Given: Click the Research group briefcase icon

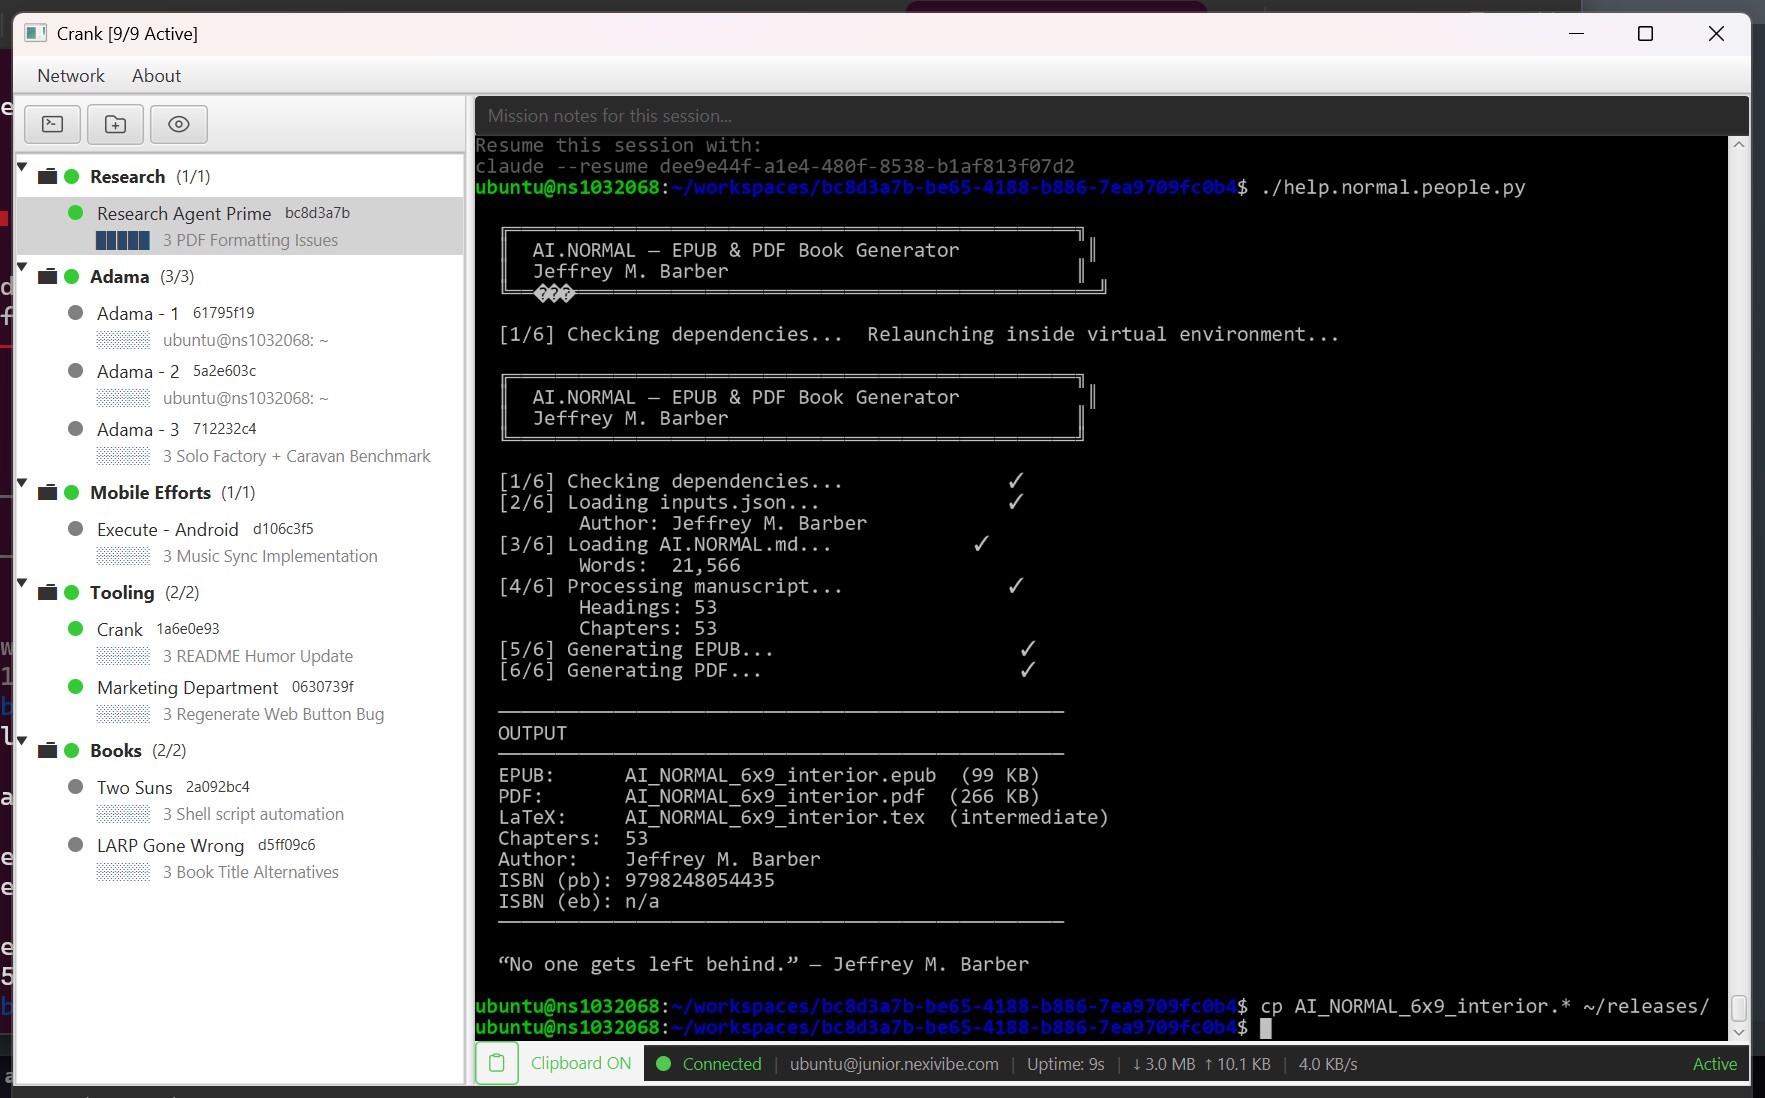Looking at the screenshot, I should click(46, 176).
